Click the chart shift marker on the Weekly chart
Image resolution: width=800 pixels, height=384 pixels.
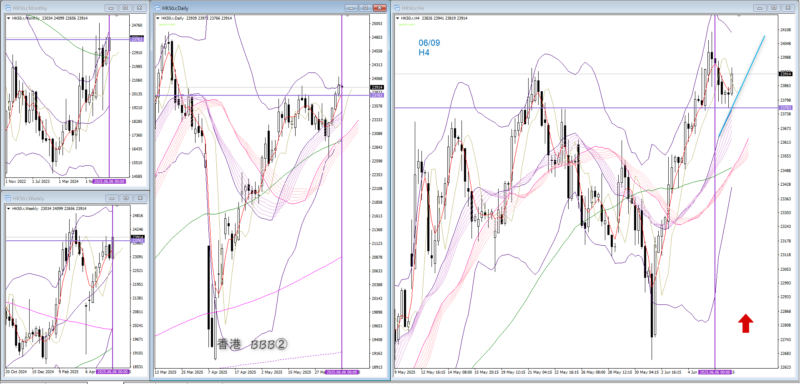pos(117,206)
